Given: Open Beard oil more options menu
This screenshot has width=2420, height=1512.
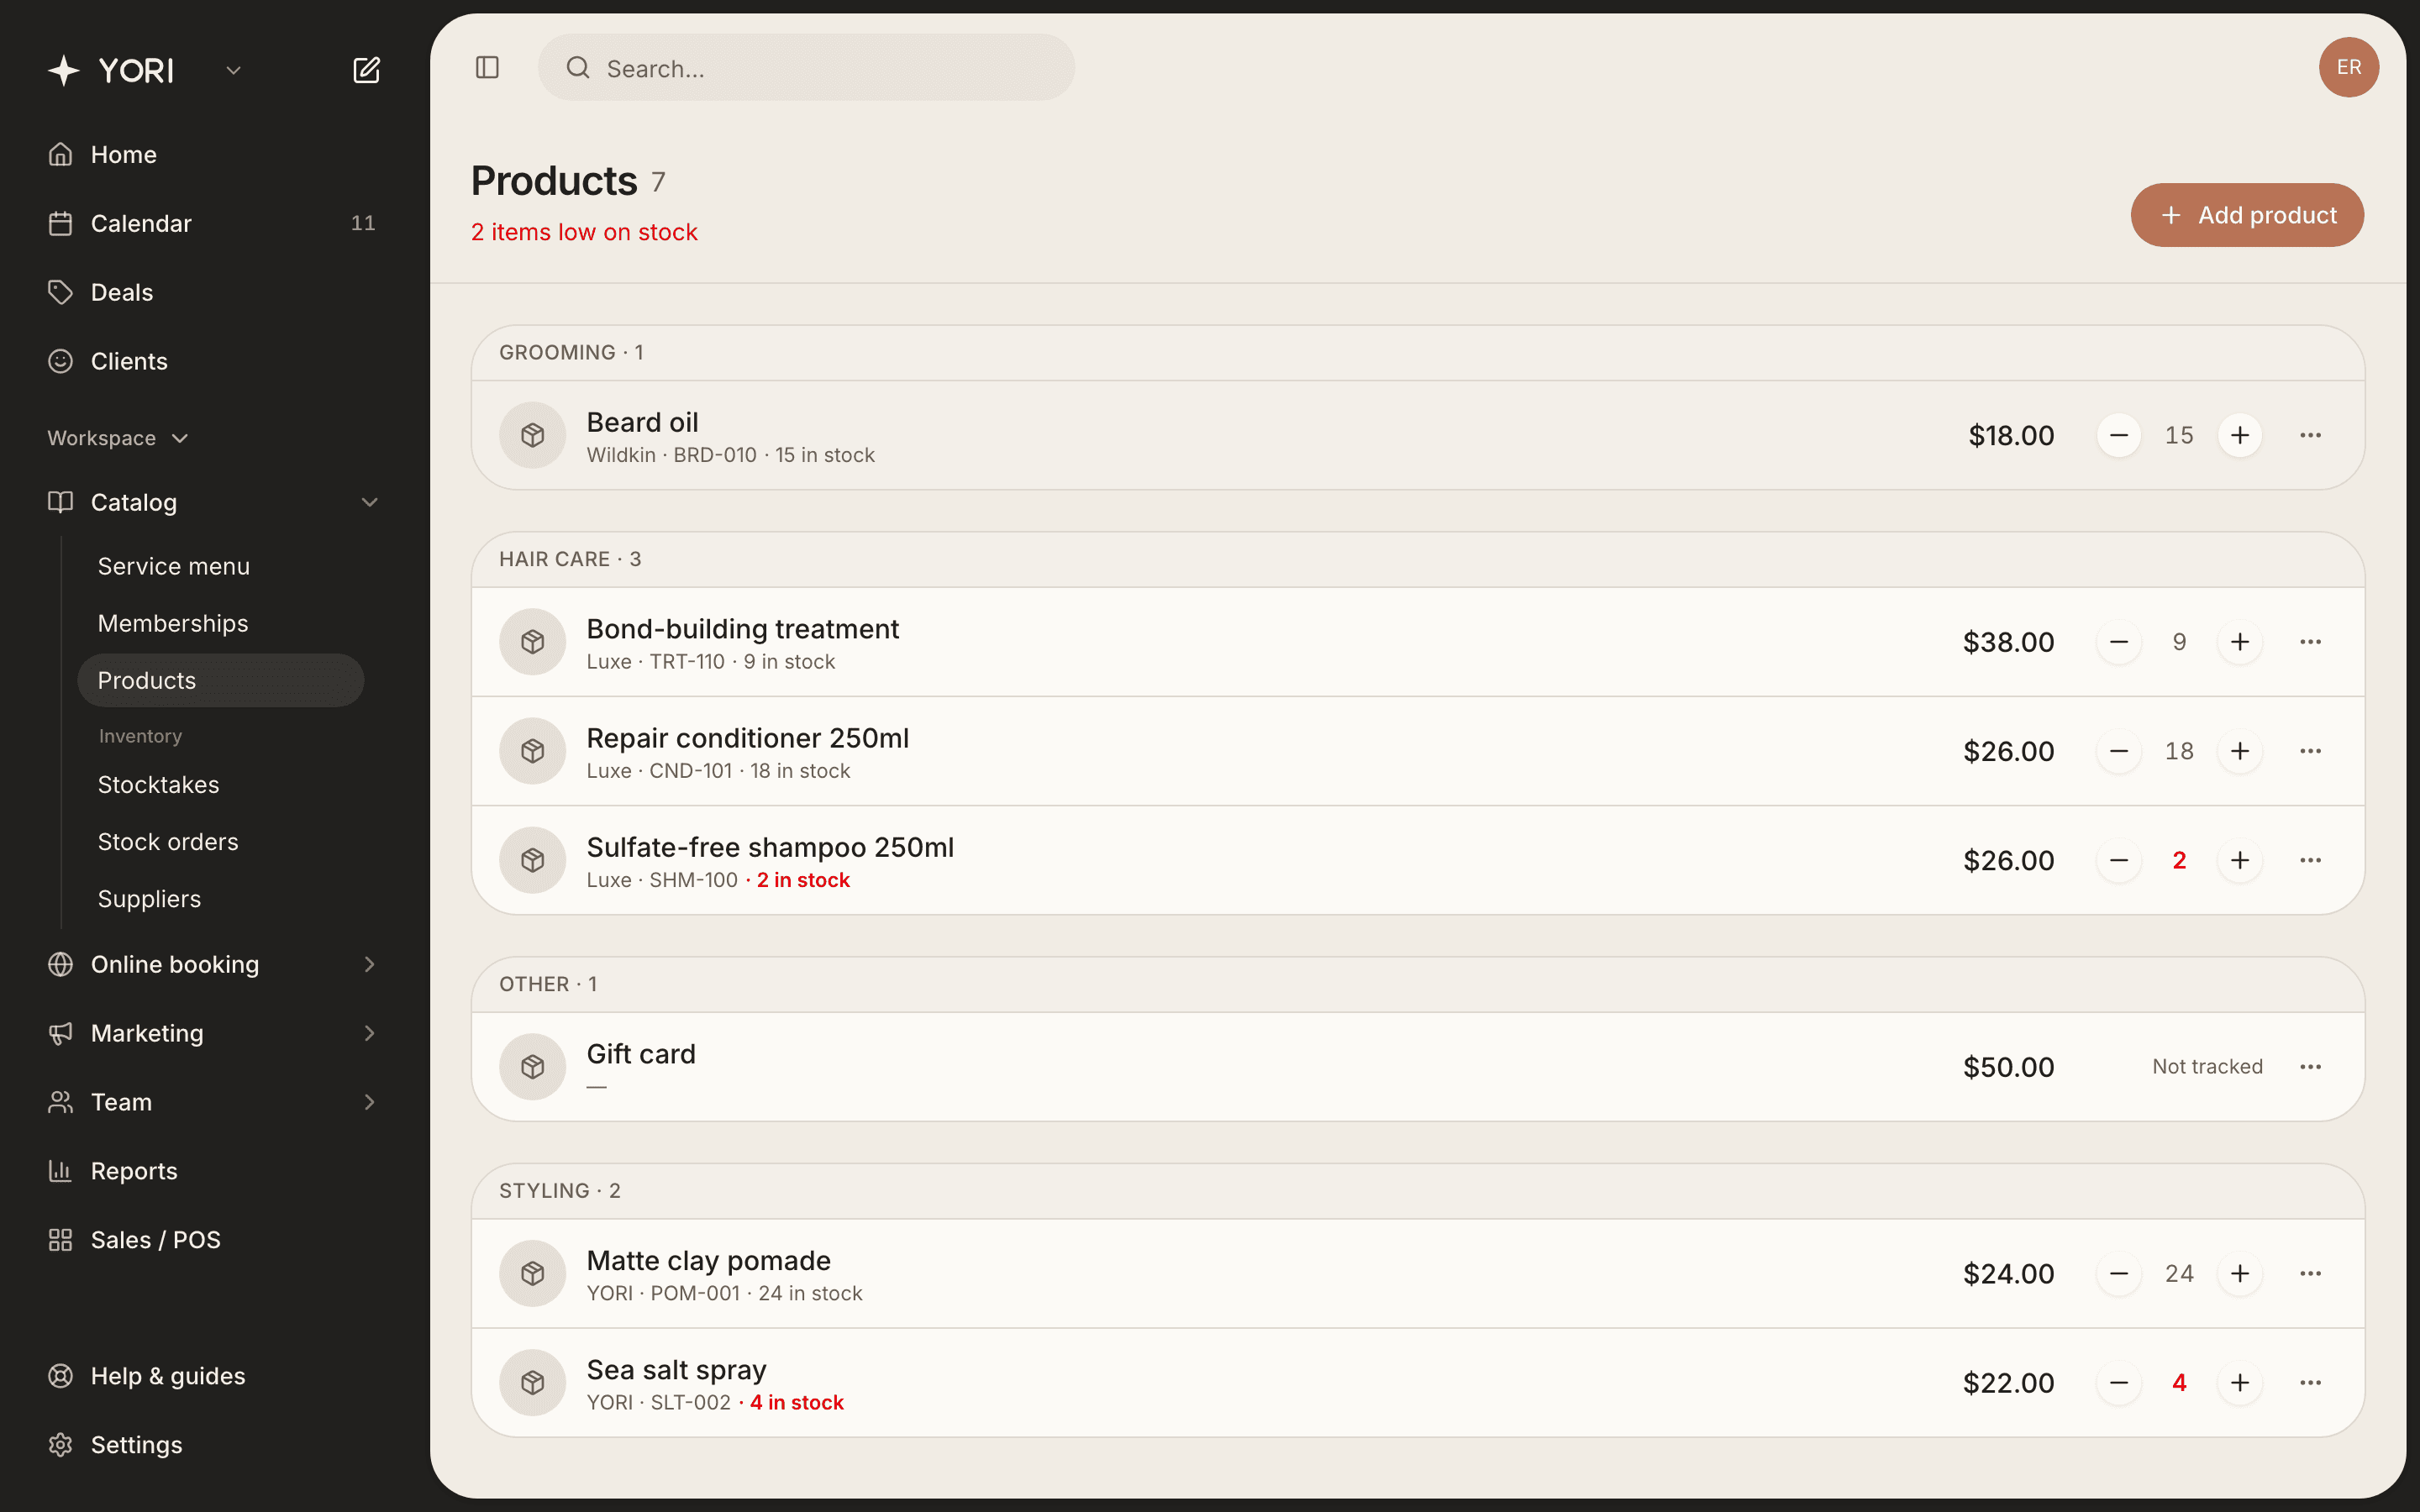Looking at the screenshot, I should 2310,435.
